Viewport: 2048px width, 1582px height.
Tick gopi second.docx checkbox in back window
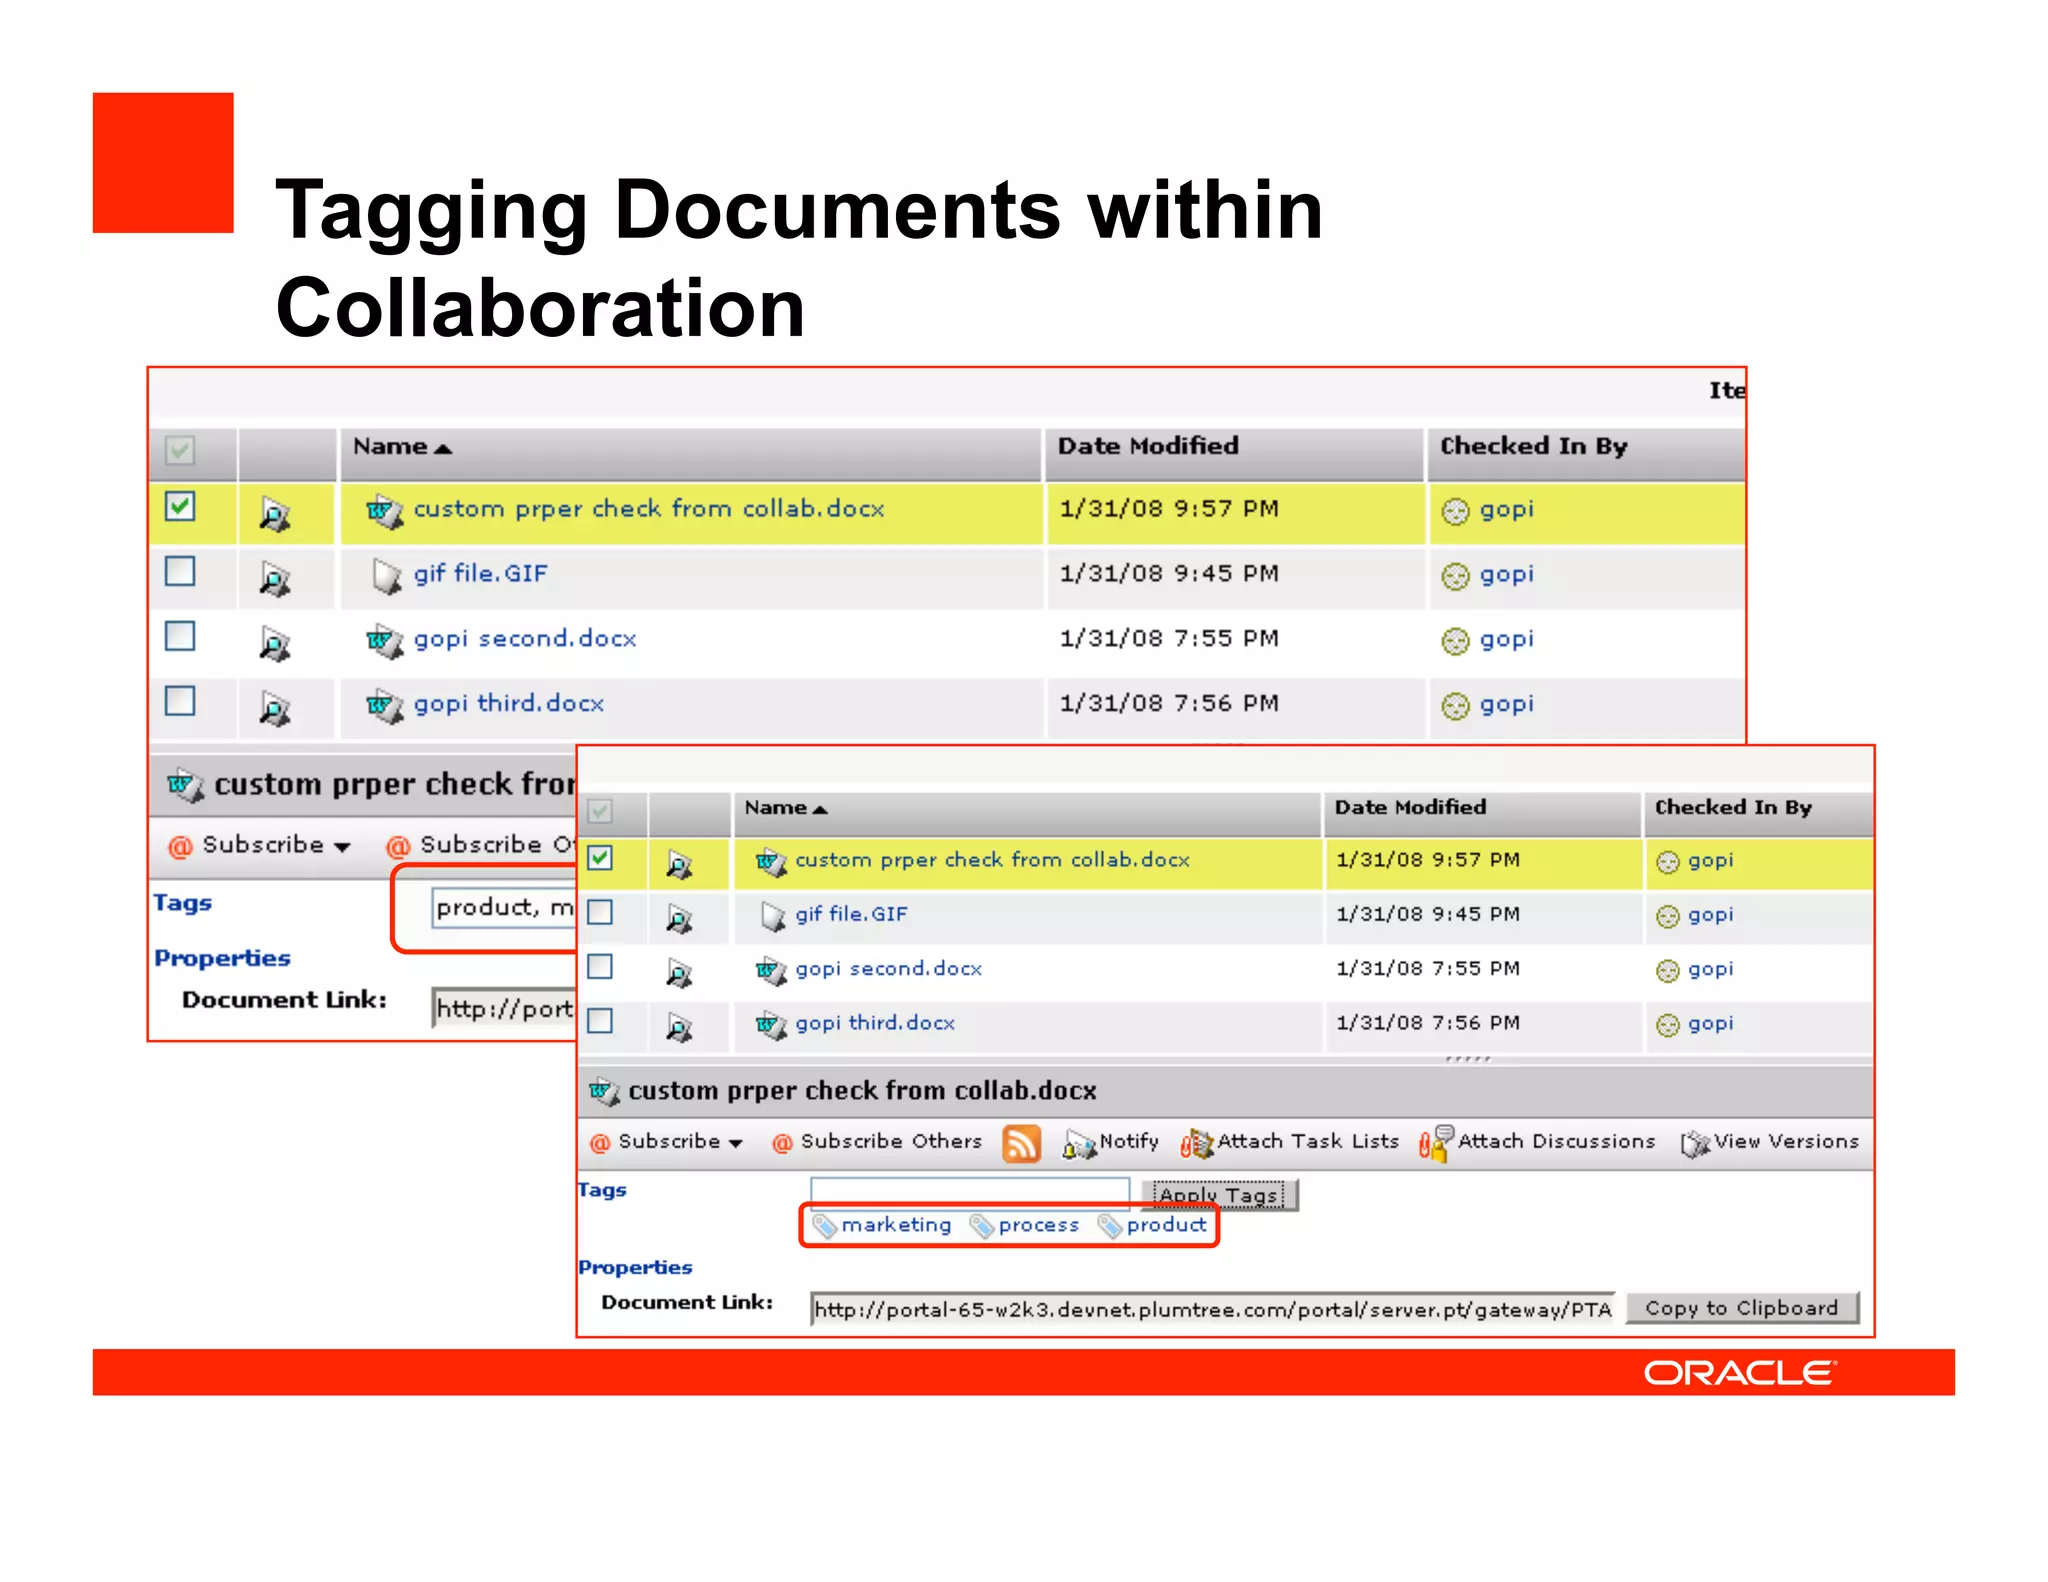tap(180, 636)
